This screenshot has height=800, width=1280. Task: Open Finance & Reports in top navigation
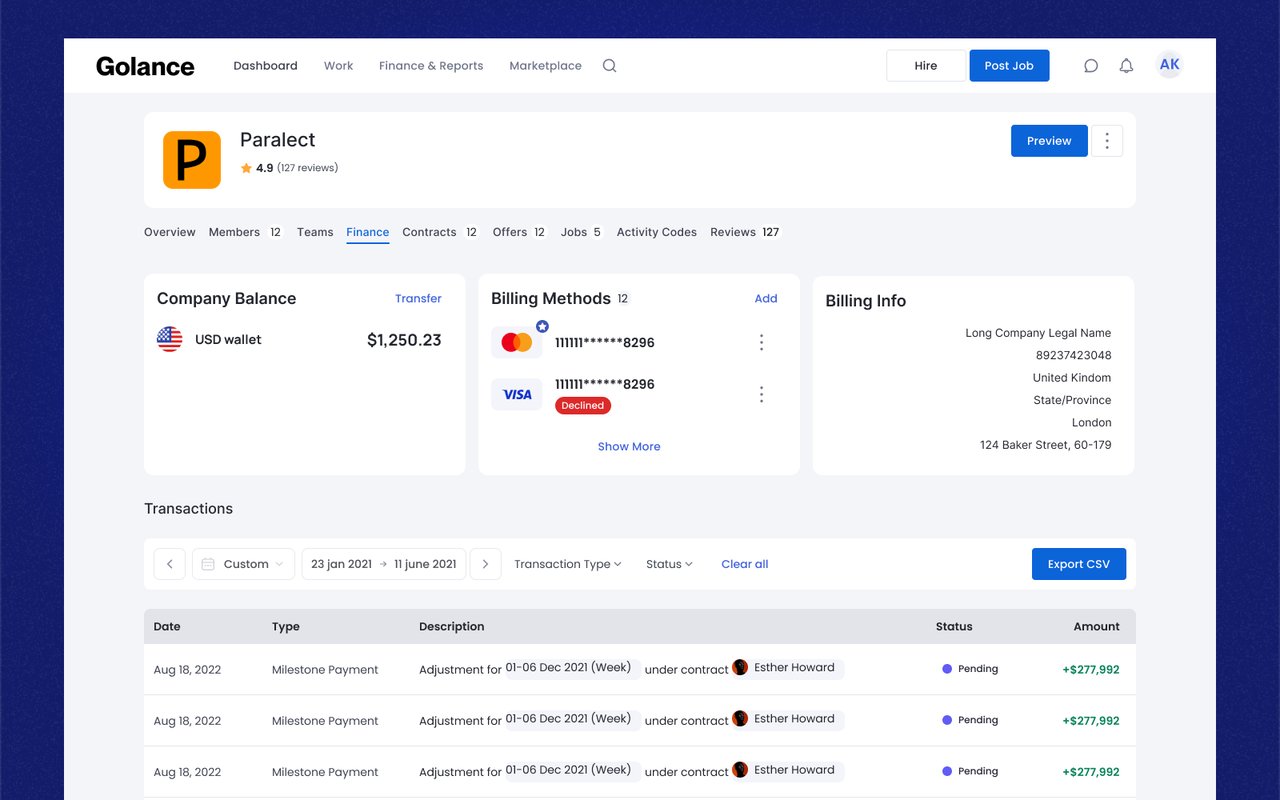coord(431,66)
